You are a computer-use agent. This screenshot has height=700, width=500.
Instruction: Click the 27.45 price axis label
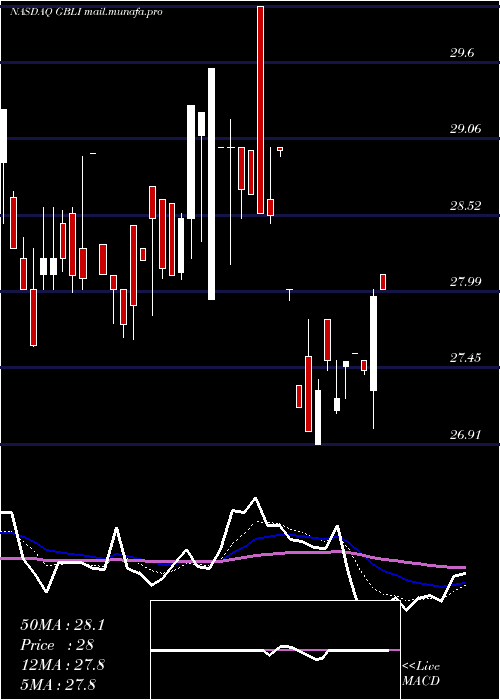(465, 358)
